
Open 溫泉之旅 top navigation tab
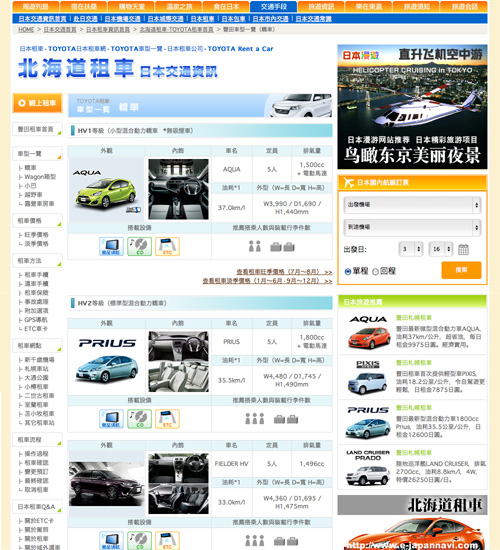click(x=179, y=6)
